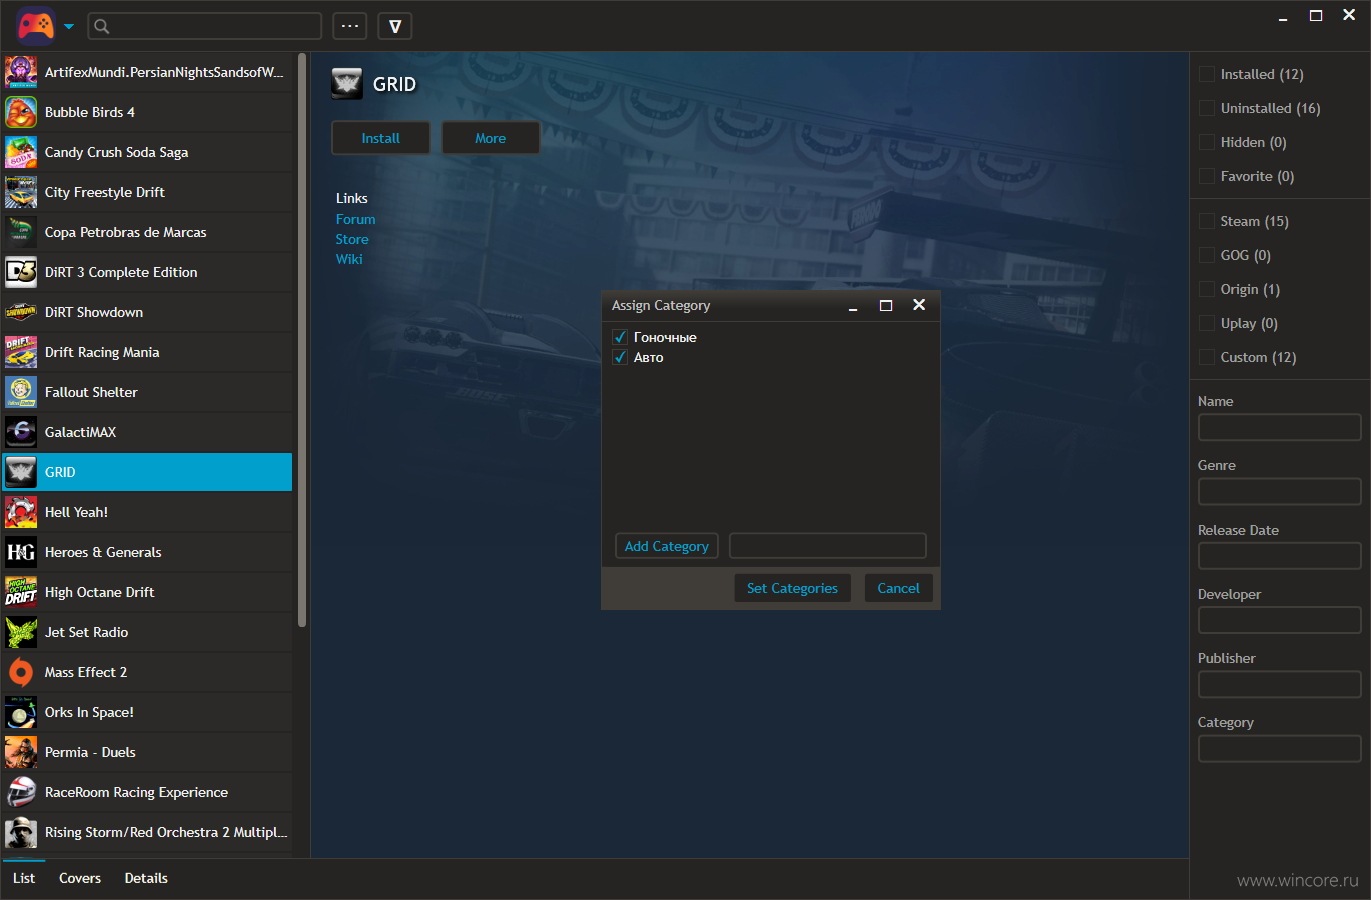The width and height of the screenshot is (1371, 900).
Task: Switch to the Covers view tab
Action: (x=80, y=878)
